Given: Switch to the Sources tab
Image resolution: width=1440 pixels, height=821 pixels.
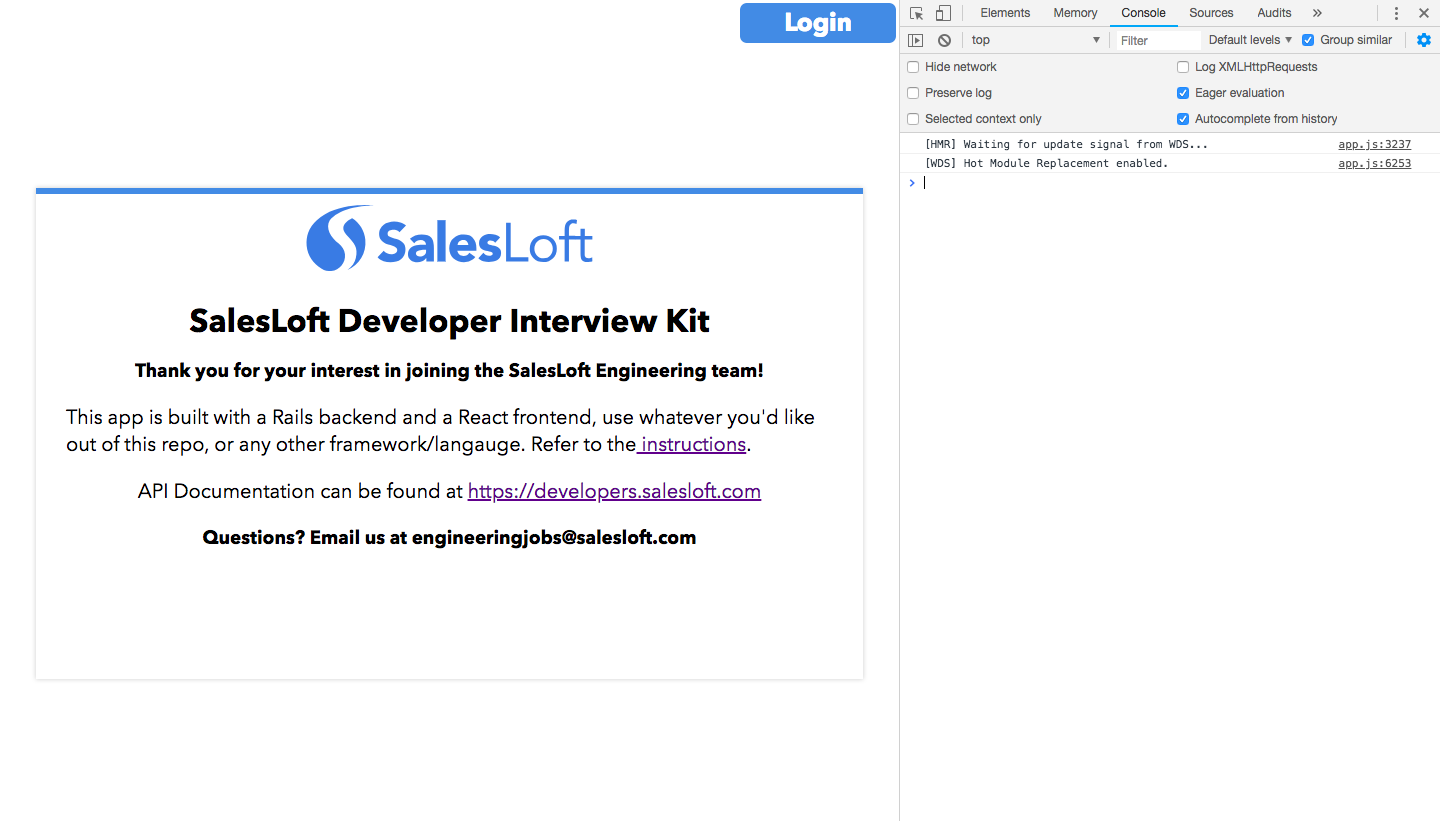Looking at the screenshot, I should click(1211, 13).
